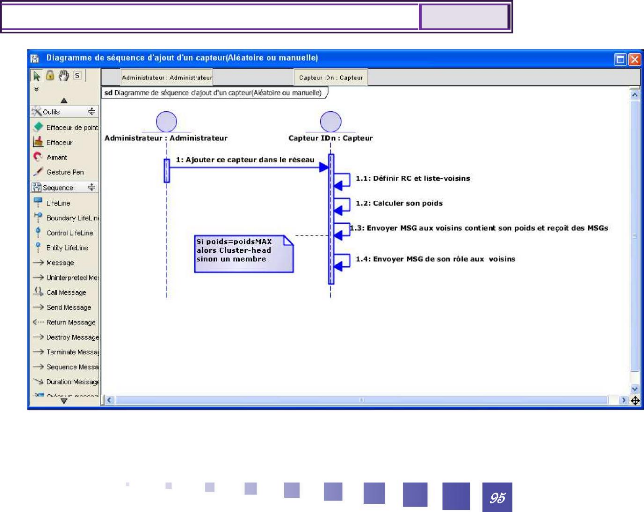Viewport: 644px width, 512px height.
Task: Select the Send Message tool
Action: point(62,307)
